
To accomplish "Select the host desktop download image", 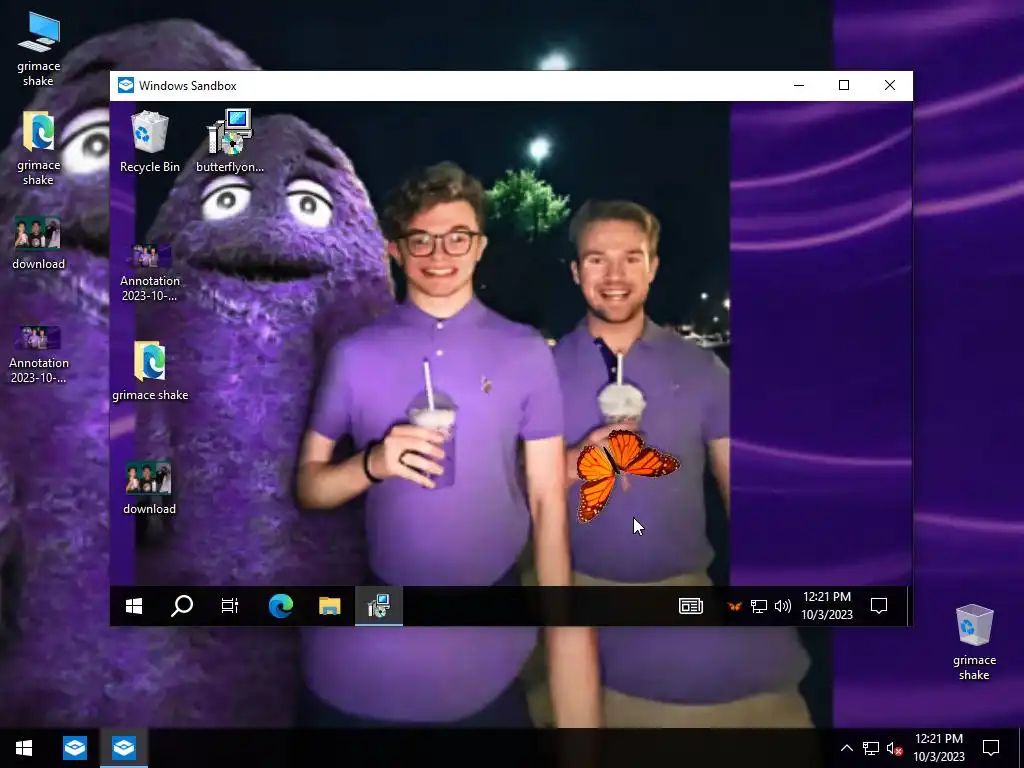I will click(x=39, y=243).
